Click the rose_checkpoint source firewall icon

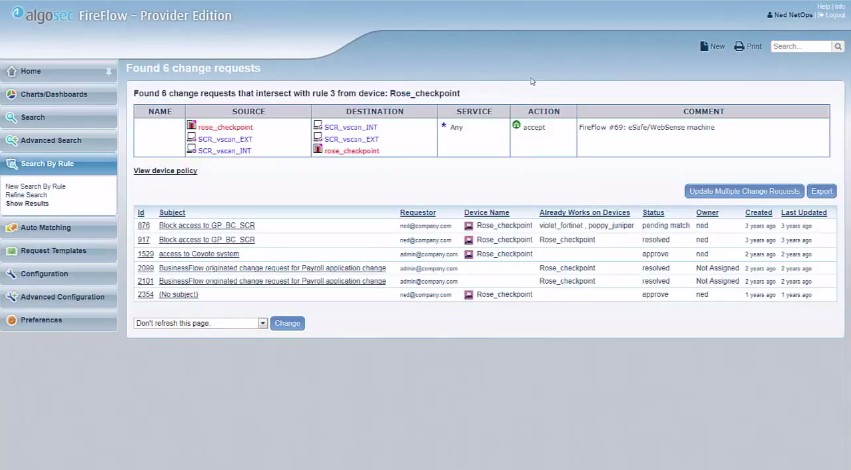pos(192,125)
